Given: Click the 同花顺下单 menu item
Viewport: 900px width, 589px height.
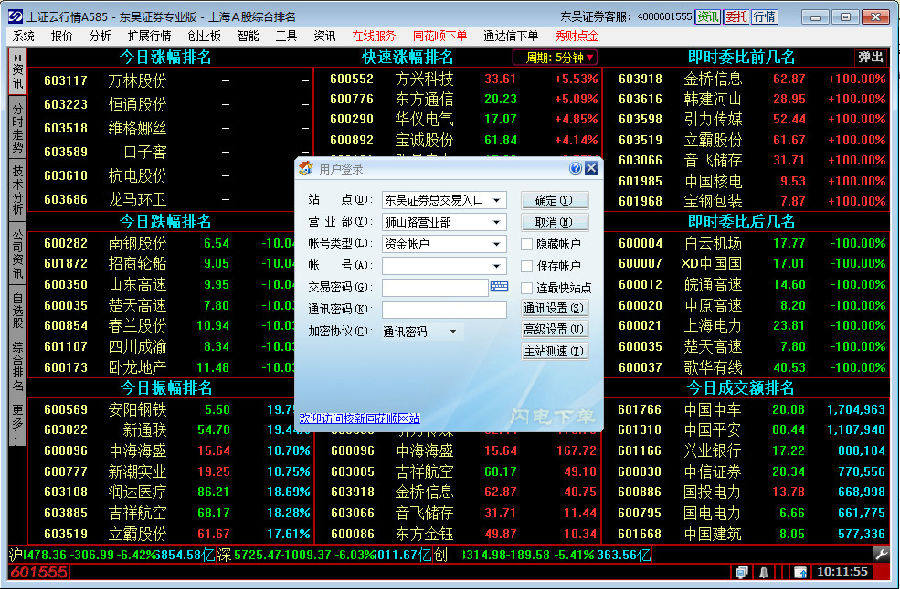Looking at the screenshot, I should pyautogui.click(x=440, y=36).
